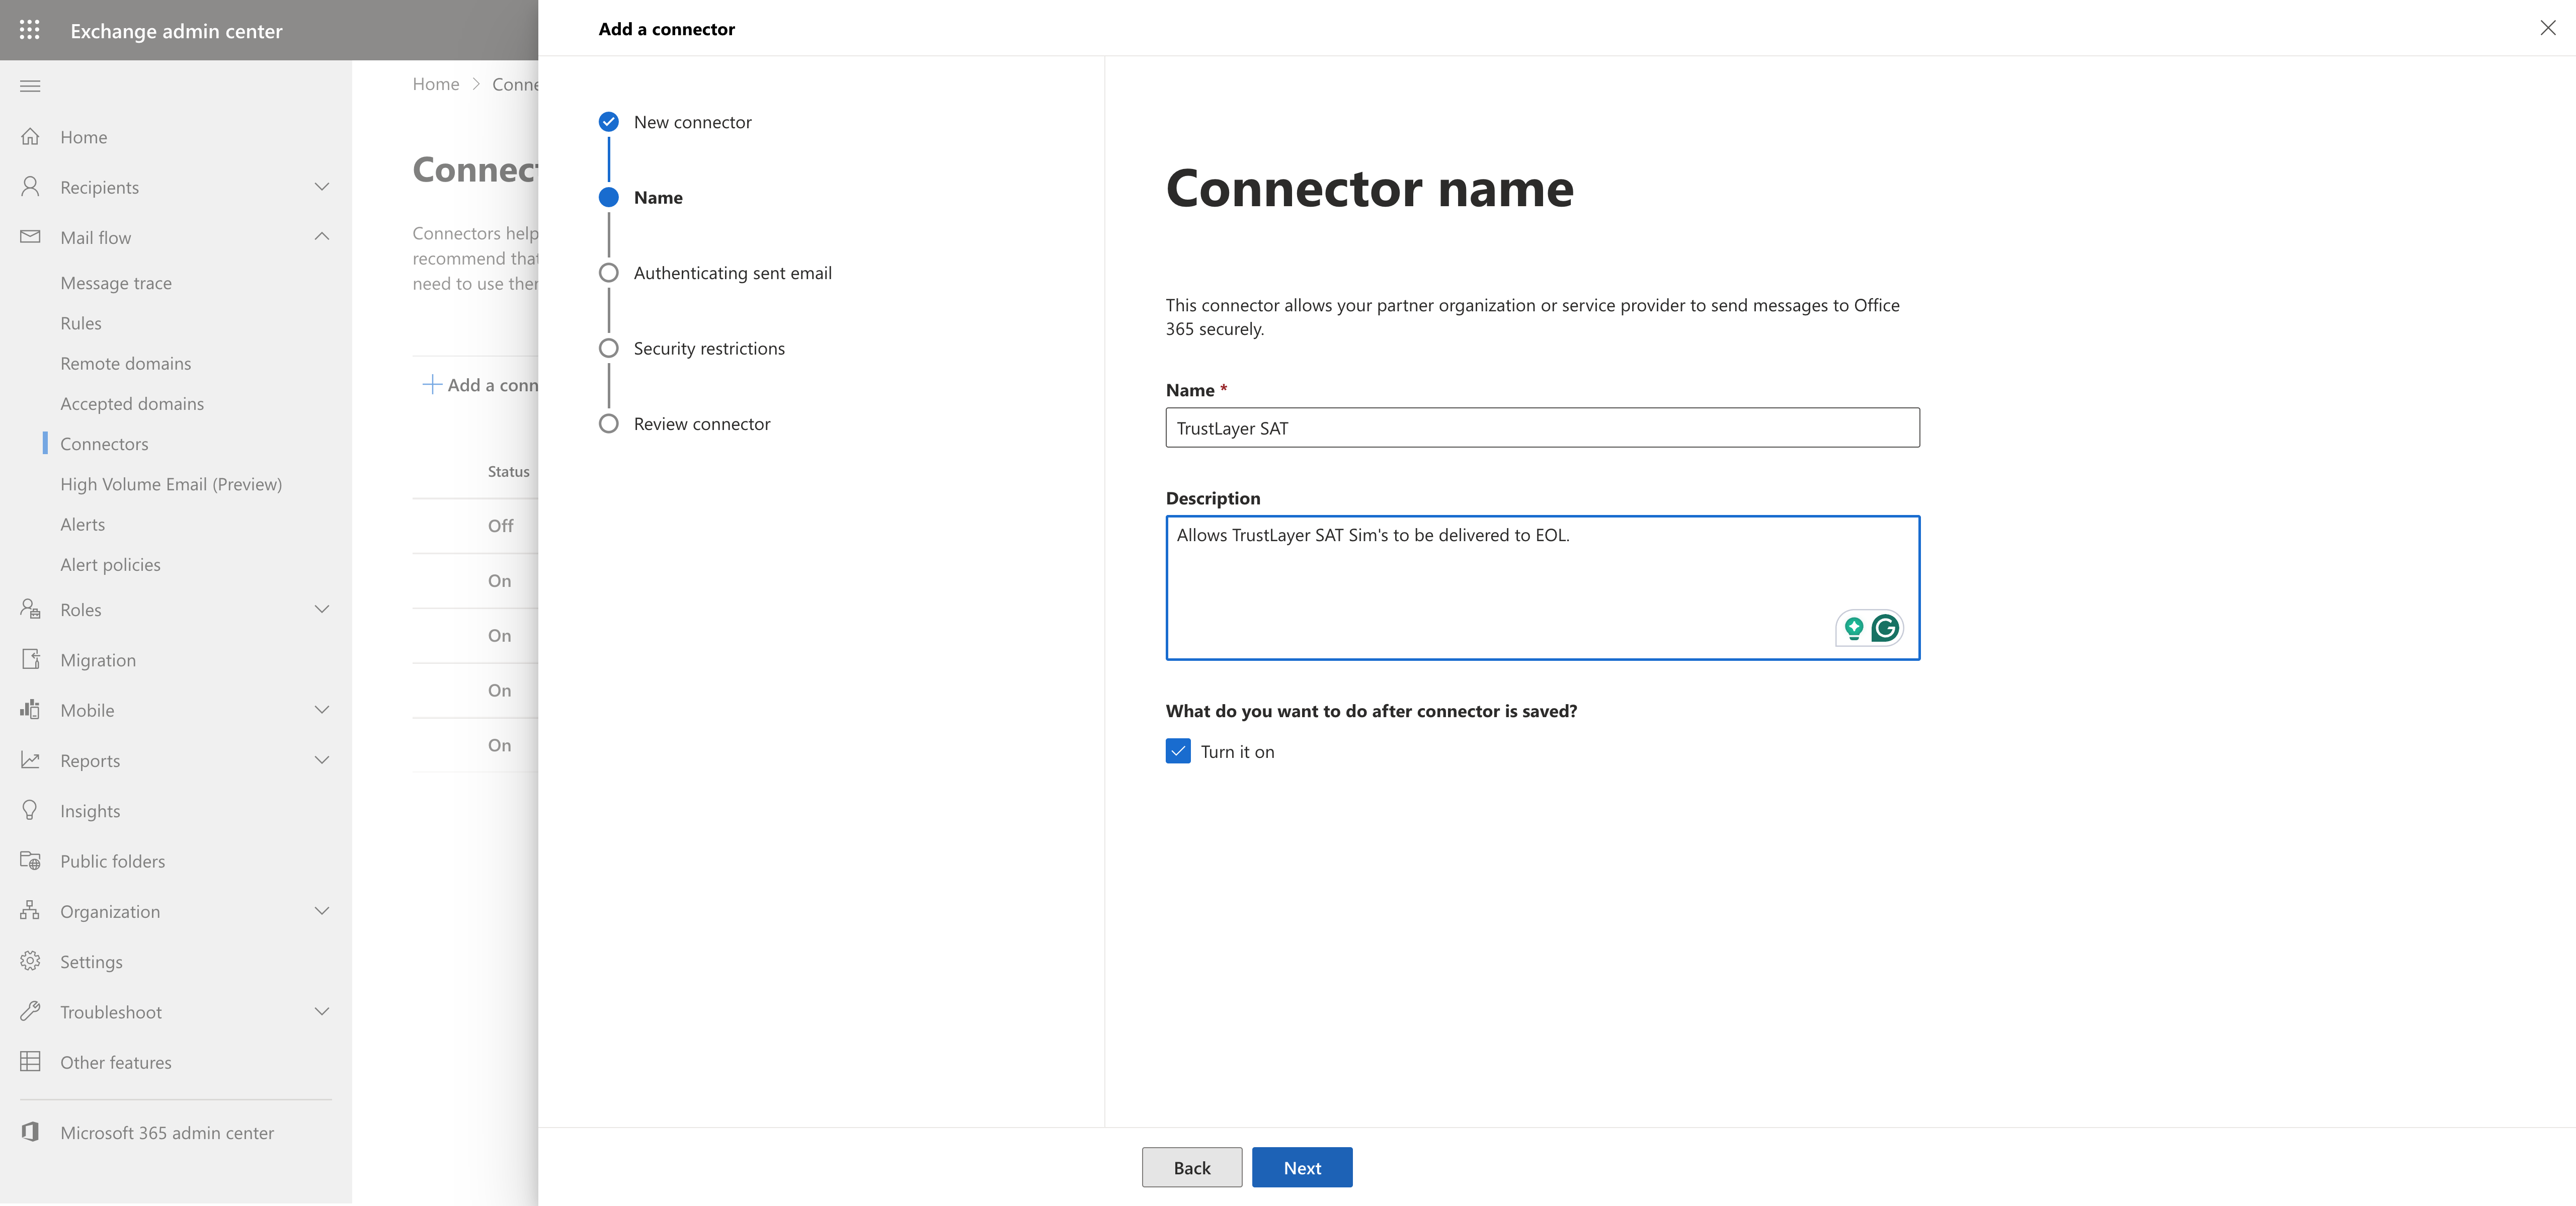Open the app launcher waffle icon

30,30
